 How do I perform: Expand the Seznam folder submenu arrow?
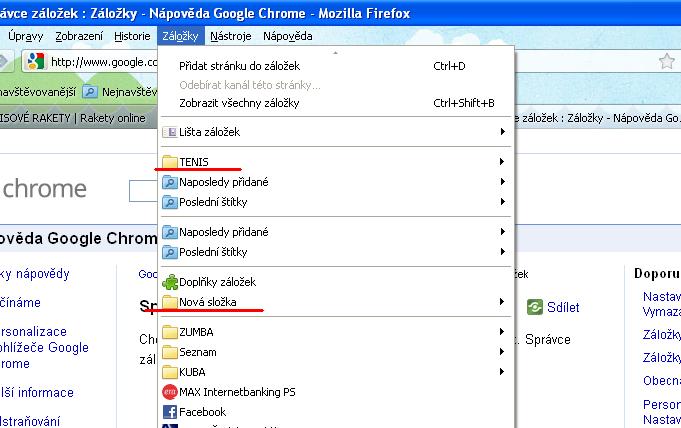(x=501, y=352)
